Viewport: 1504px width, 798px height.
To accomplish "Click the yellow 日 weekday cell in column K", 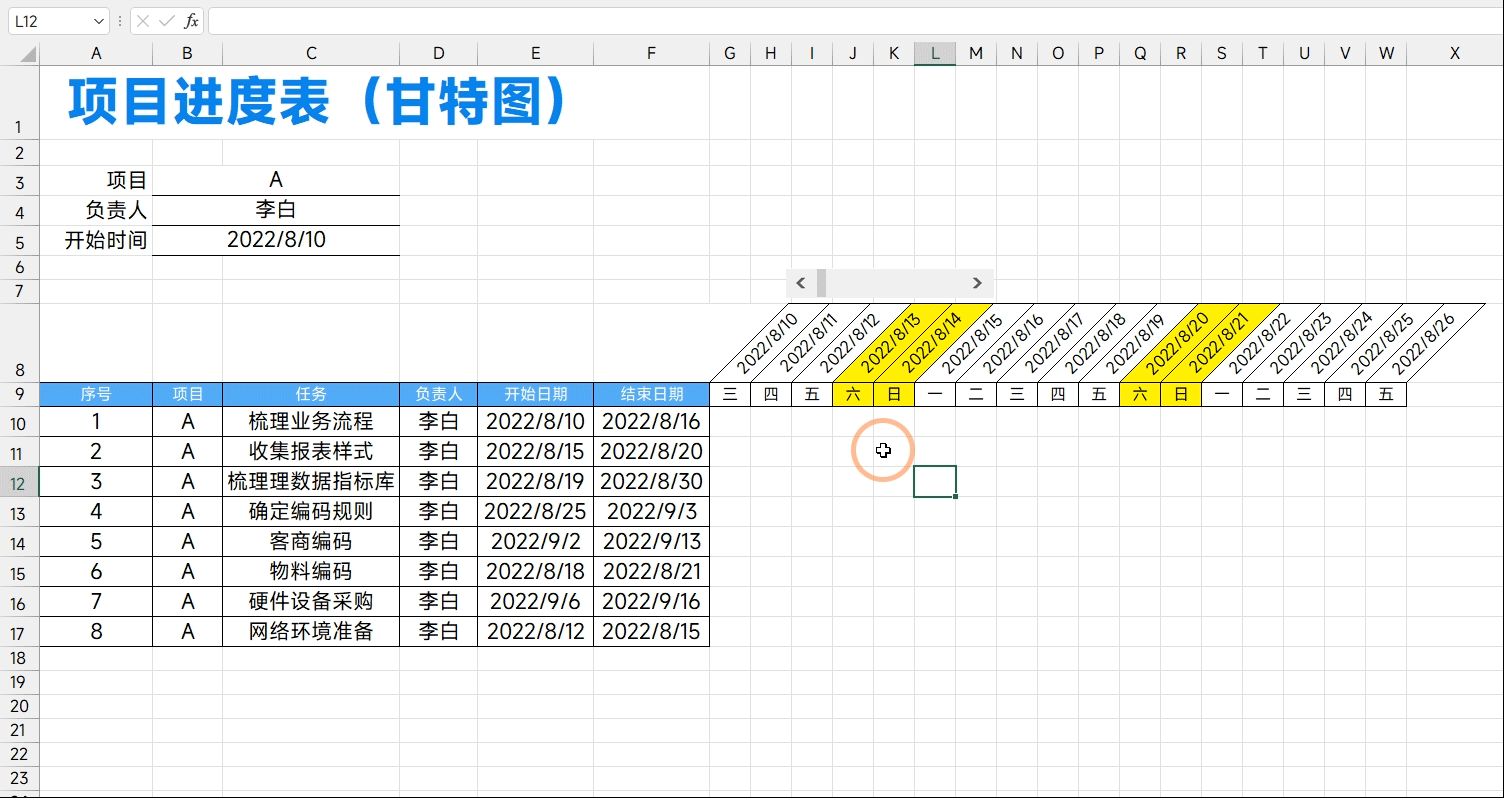I will click(x=894, y=394).
